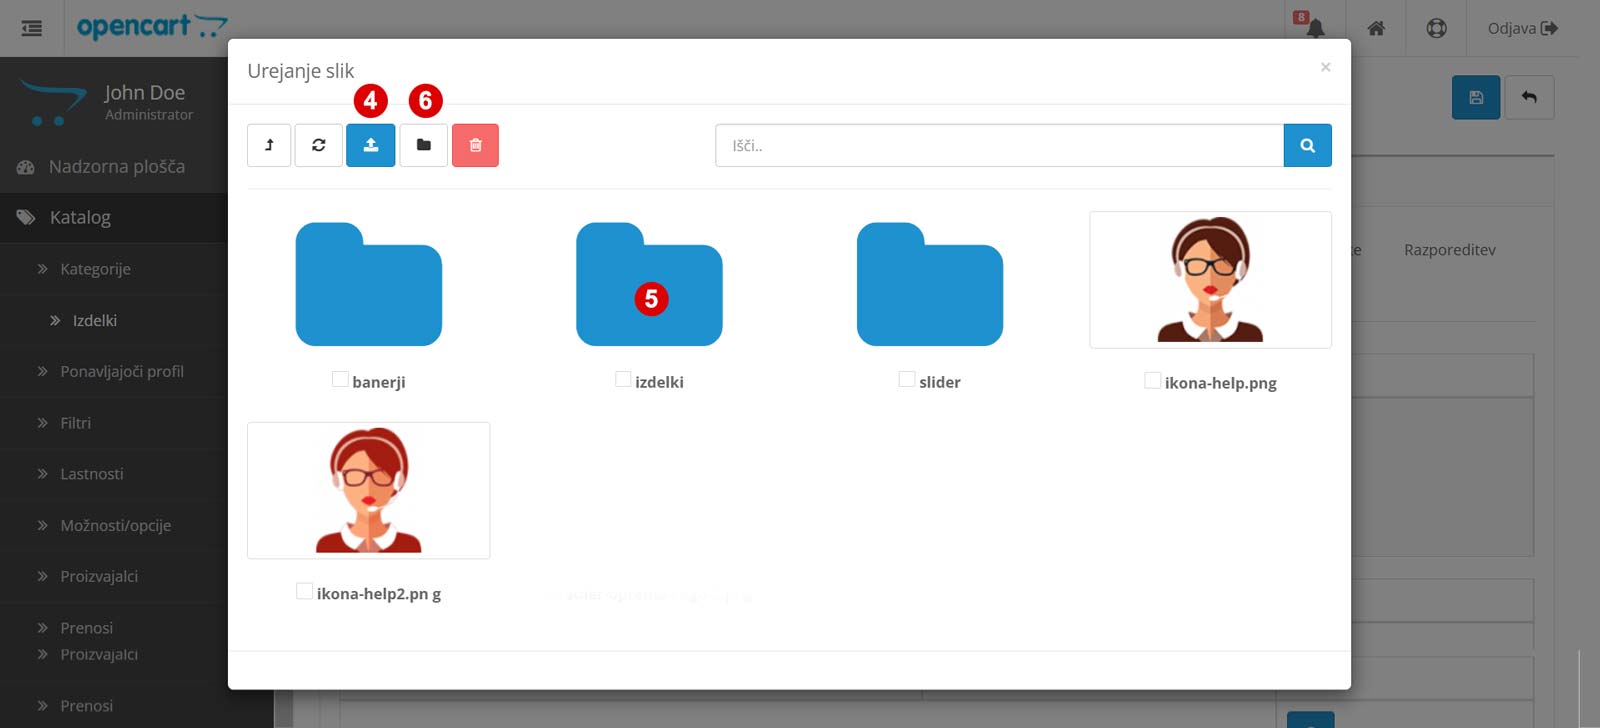This screenshot has height=728, width=1600.
Task: Click the upload image button
Action: click(x=370, y=145)
